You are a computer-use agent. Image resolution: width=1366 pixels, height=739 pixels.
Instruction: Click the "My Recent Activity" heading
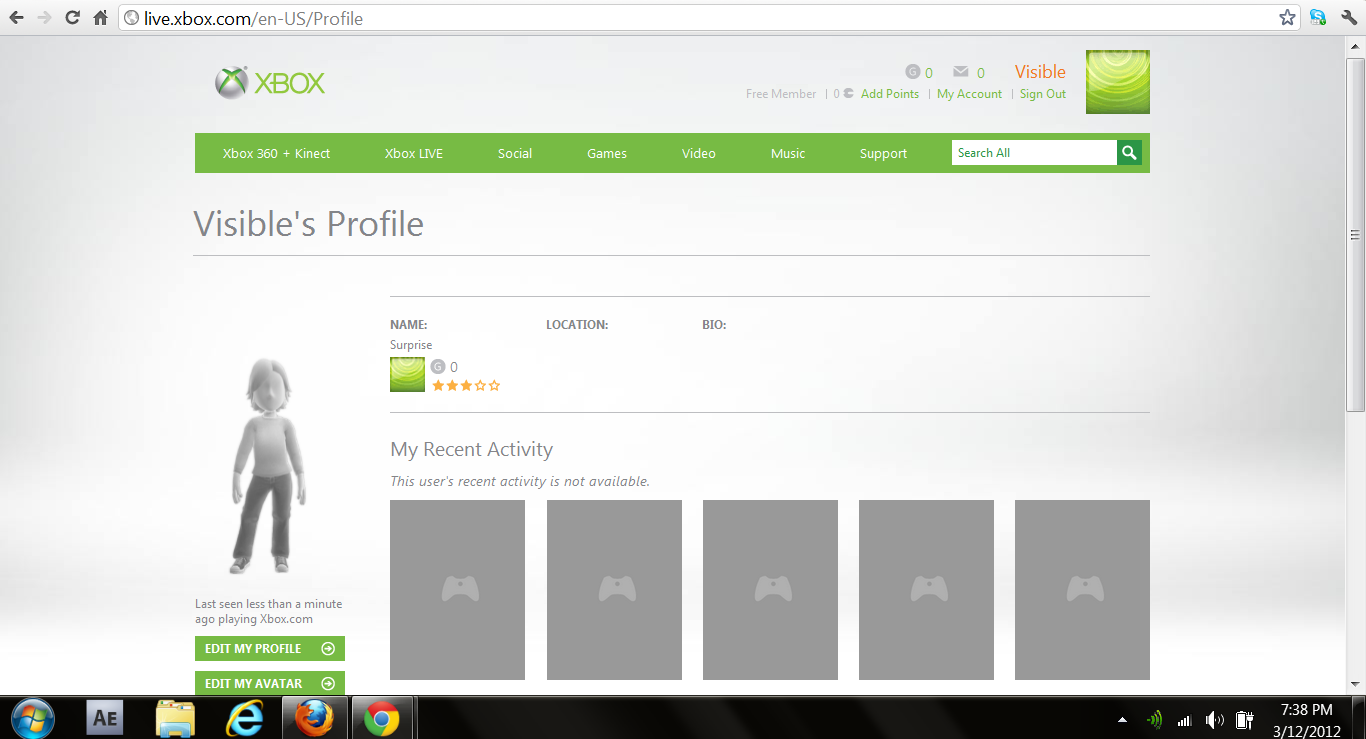[471, 450]
